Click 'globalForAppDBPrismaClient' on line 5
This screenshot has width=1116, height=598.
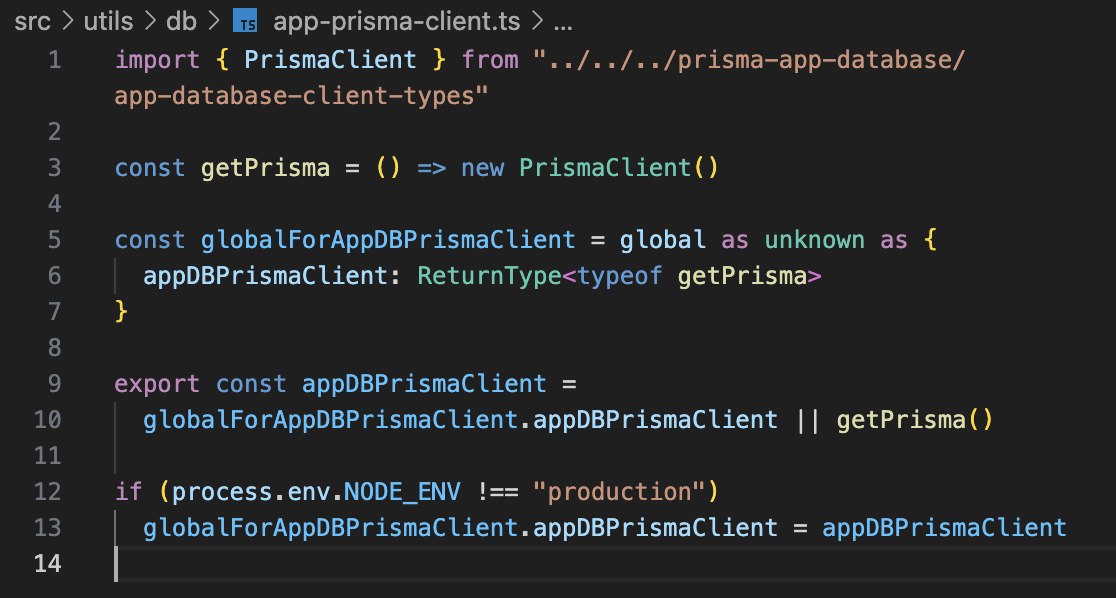point(388,240)
